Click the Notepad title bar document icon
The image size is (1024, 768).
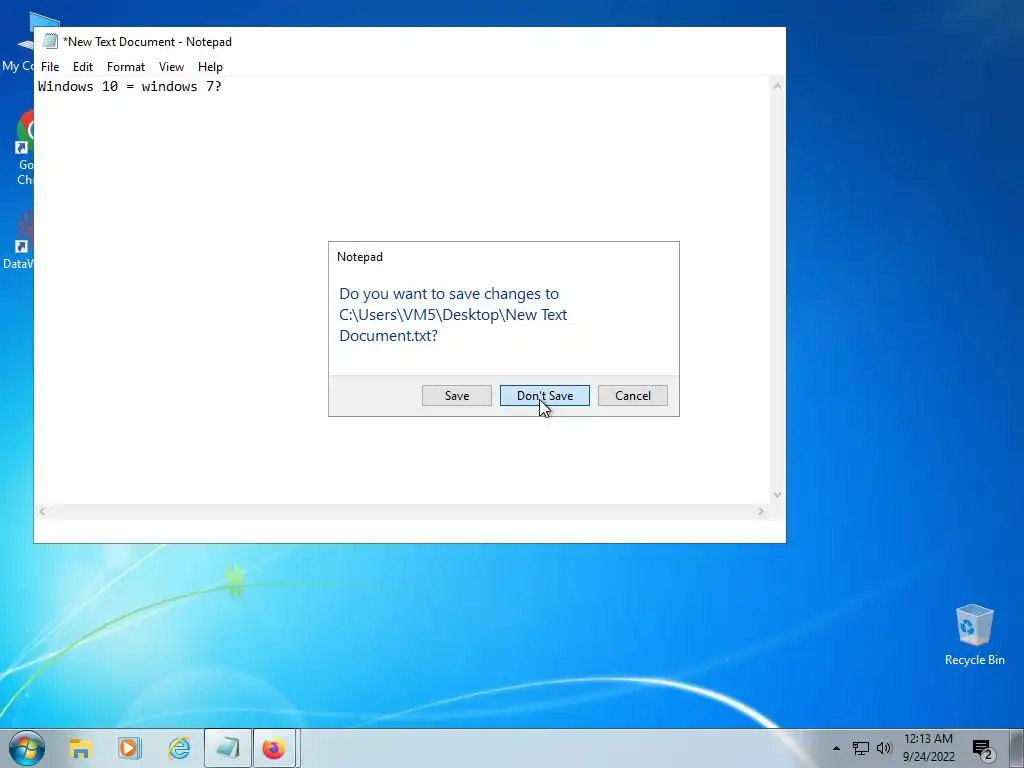50,41
